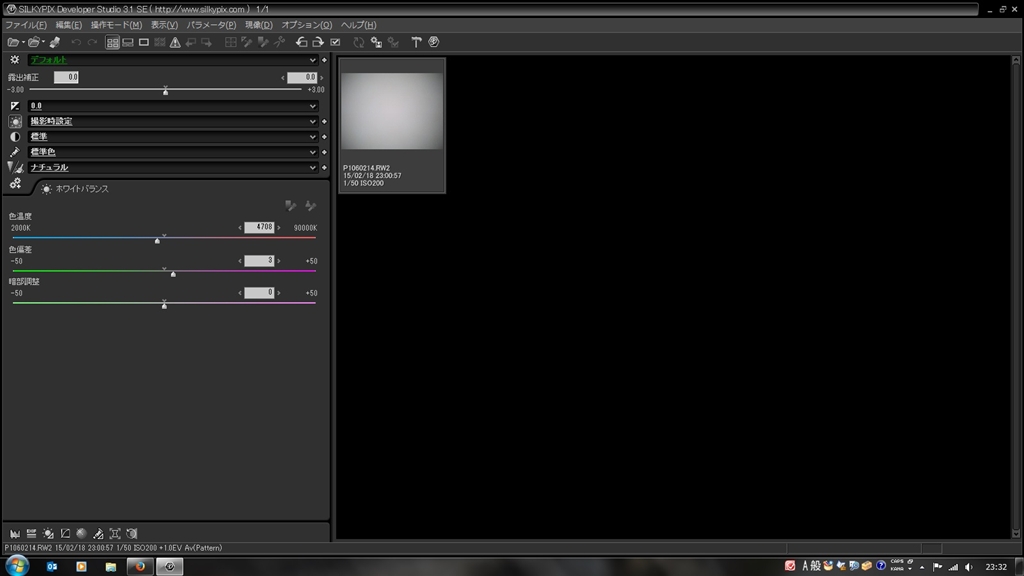Image resolution: width=1024 pixels, height=576 pixels.
Task: Open 編集(E) menu
Action: [69, 25]
